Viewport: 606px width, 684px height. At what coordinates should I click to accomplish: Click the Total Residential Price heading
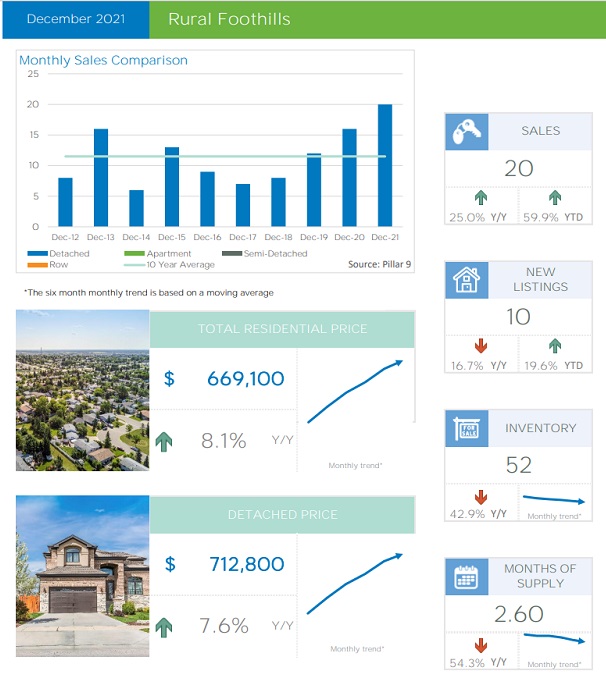coord(282,329)
